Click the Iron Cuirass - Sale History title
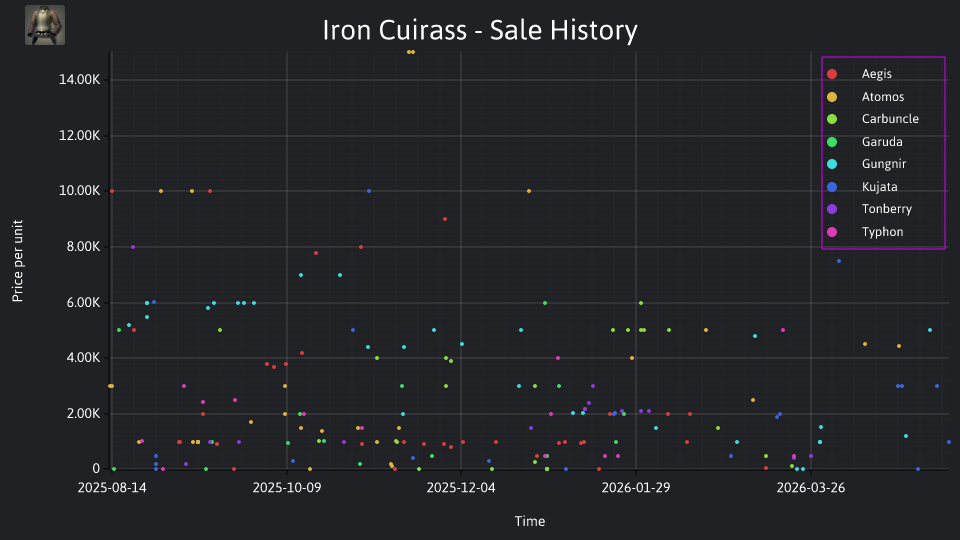Image resolution: width=960 pixels, height=540 pixels. [480, 30]
